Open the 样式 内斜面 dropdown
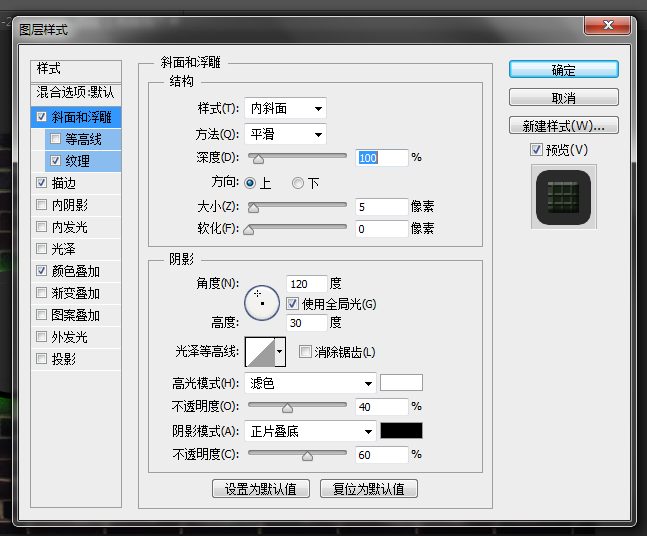The image size is (647, 536). click(286, 108)
